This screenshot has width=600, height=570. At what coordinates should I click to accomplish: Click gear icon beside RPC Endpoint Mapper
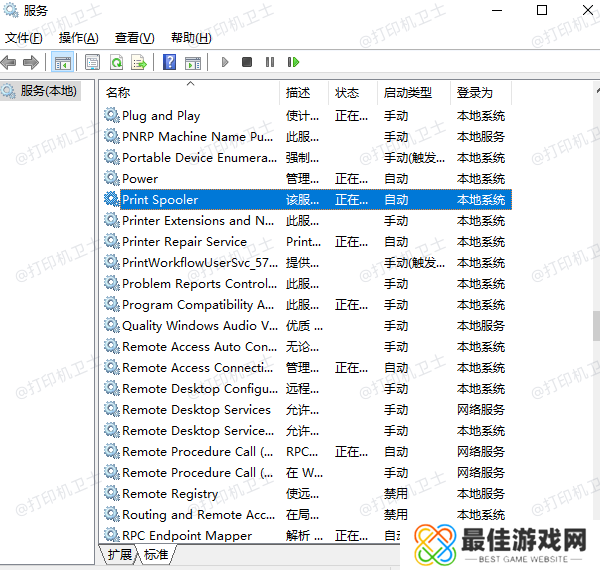[x=112, y=535]
